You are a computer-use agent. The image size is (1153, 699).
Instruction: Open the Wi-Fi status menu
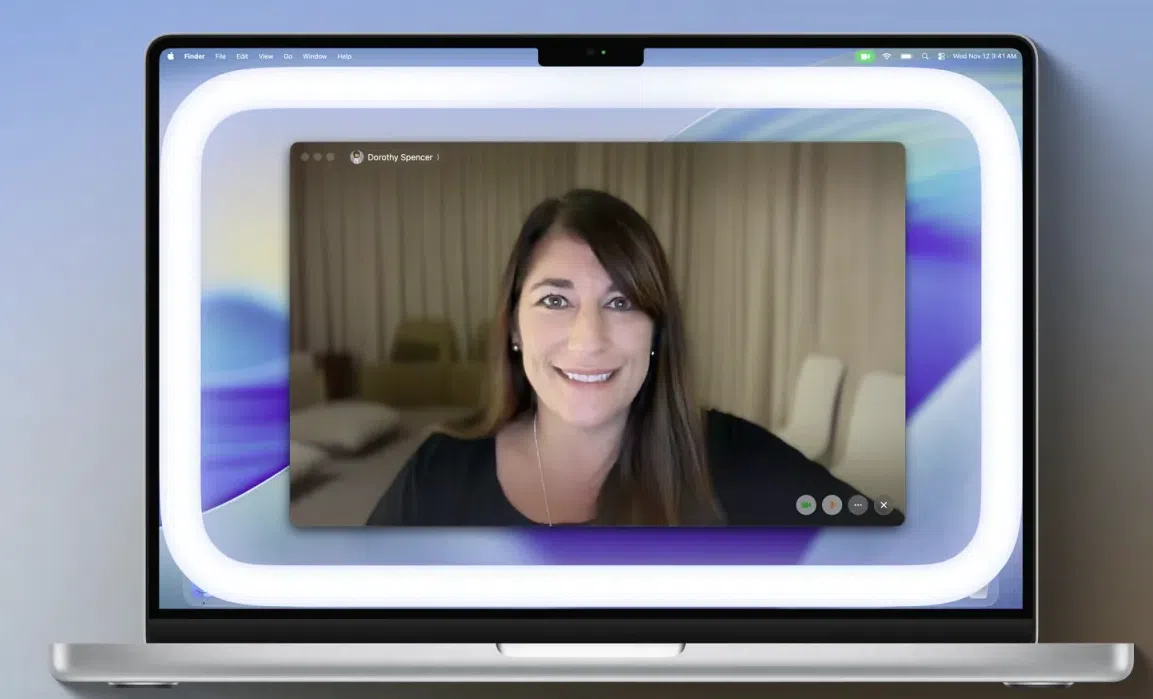(x=886, y=56)
